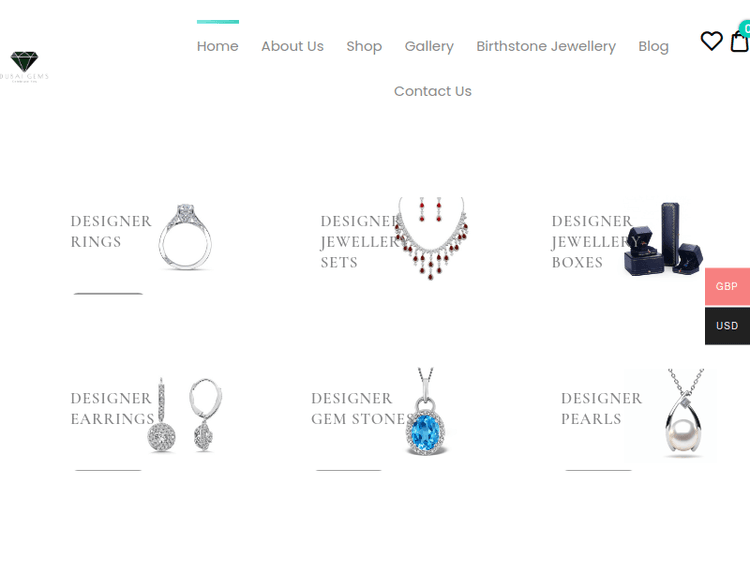
Task: Click the ruby necklace set image
Action: 431,238
